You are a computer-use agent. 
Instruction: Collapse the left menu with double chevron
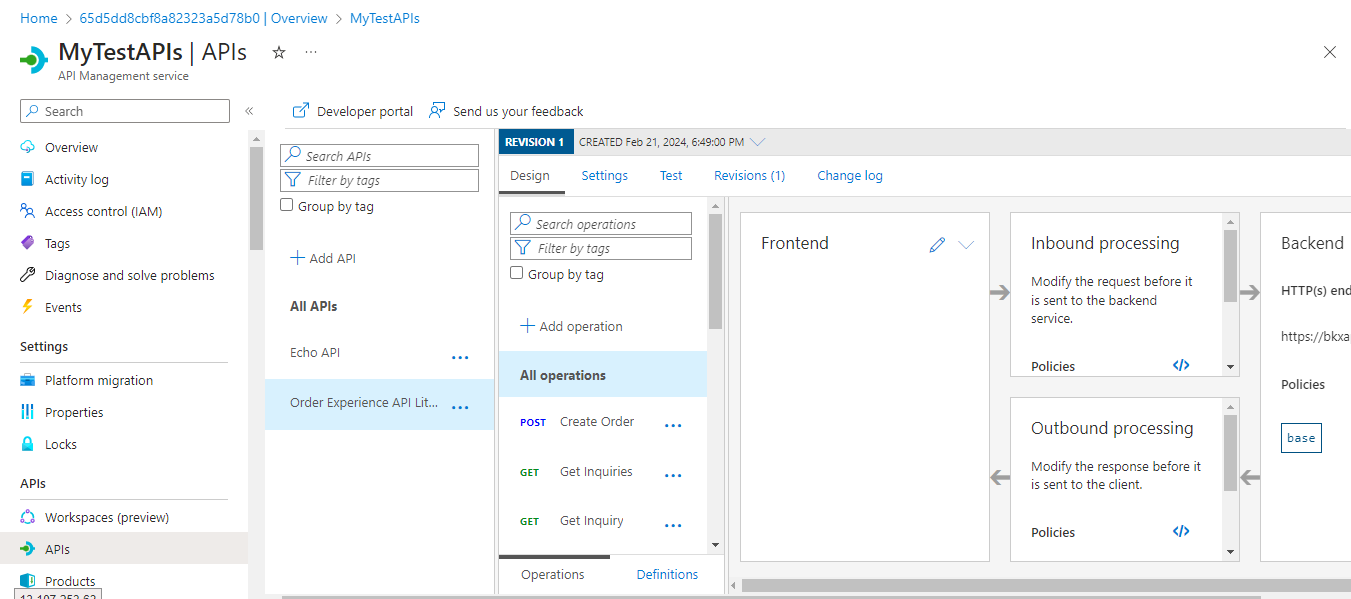coord(249,111)
